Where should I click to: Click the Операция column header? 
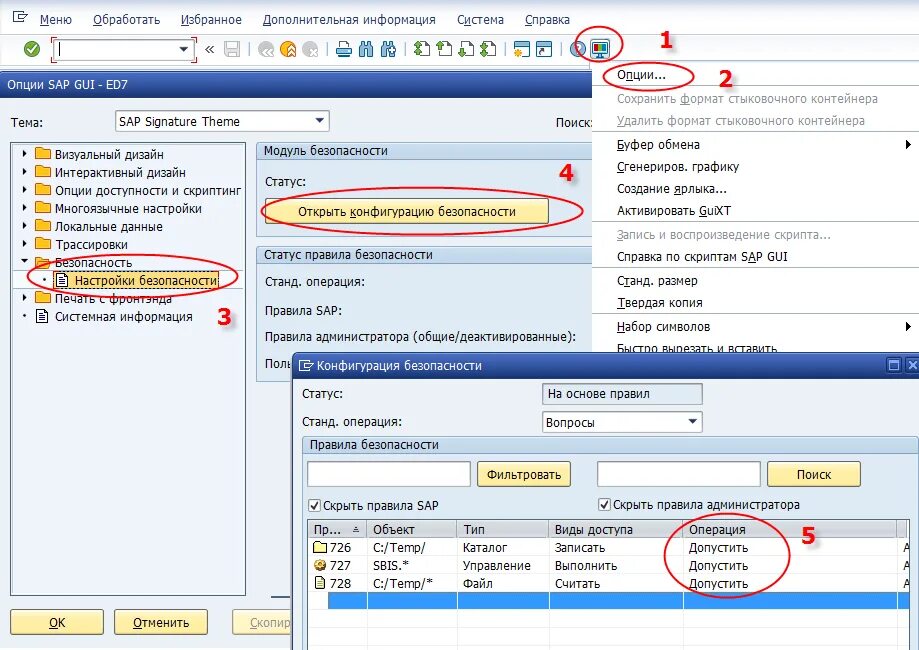(x=791, y=529)
